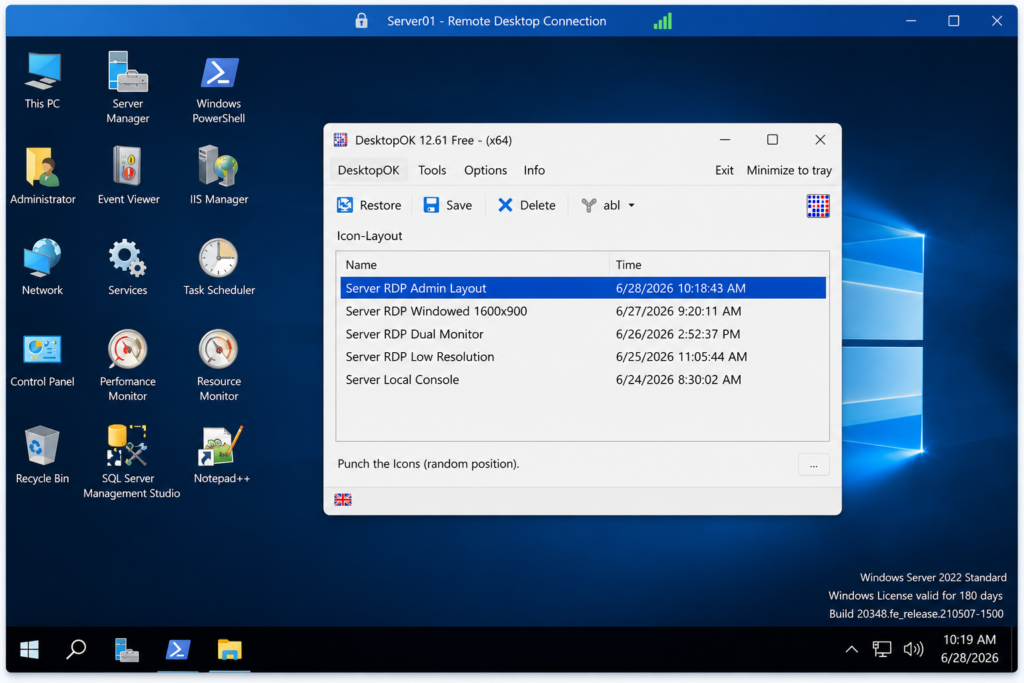Open the DesktopOK menu
1024x683 pixels.
368,170
